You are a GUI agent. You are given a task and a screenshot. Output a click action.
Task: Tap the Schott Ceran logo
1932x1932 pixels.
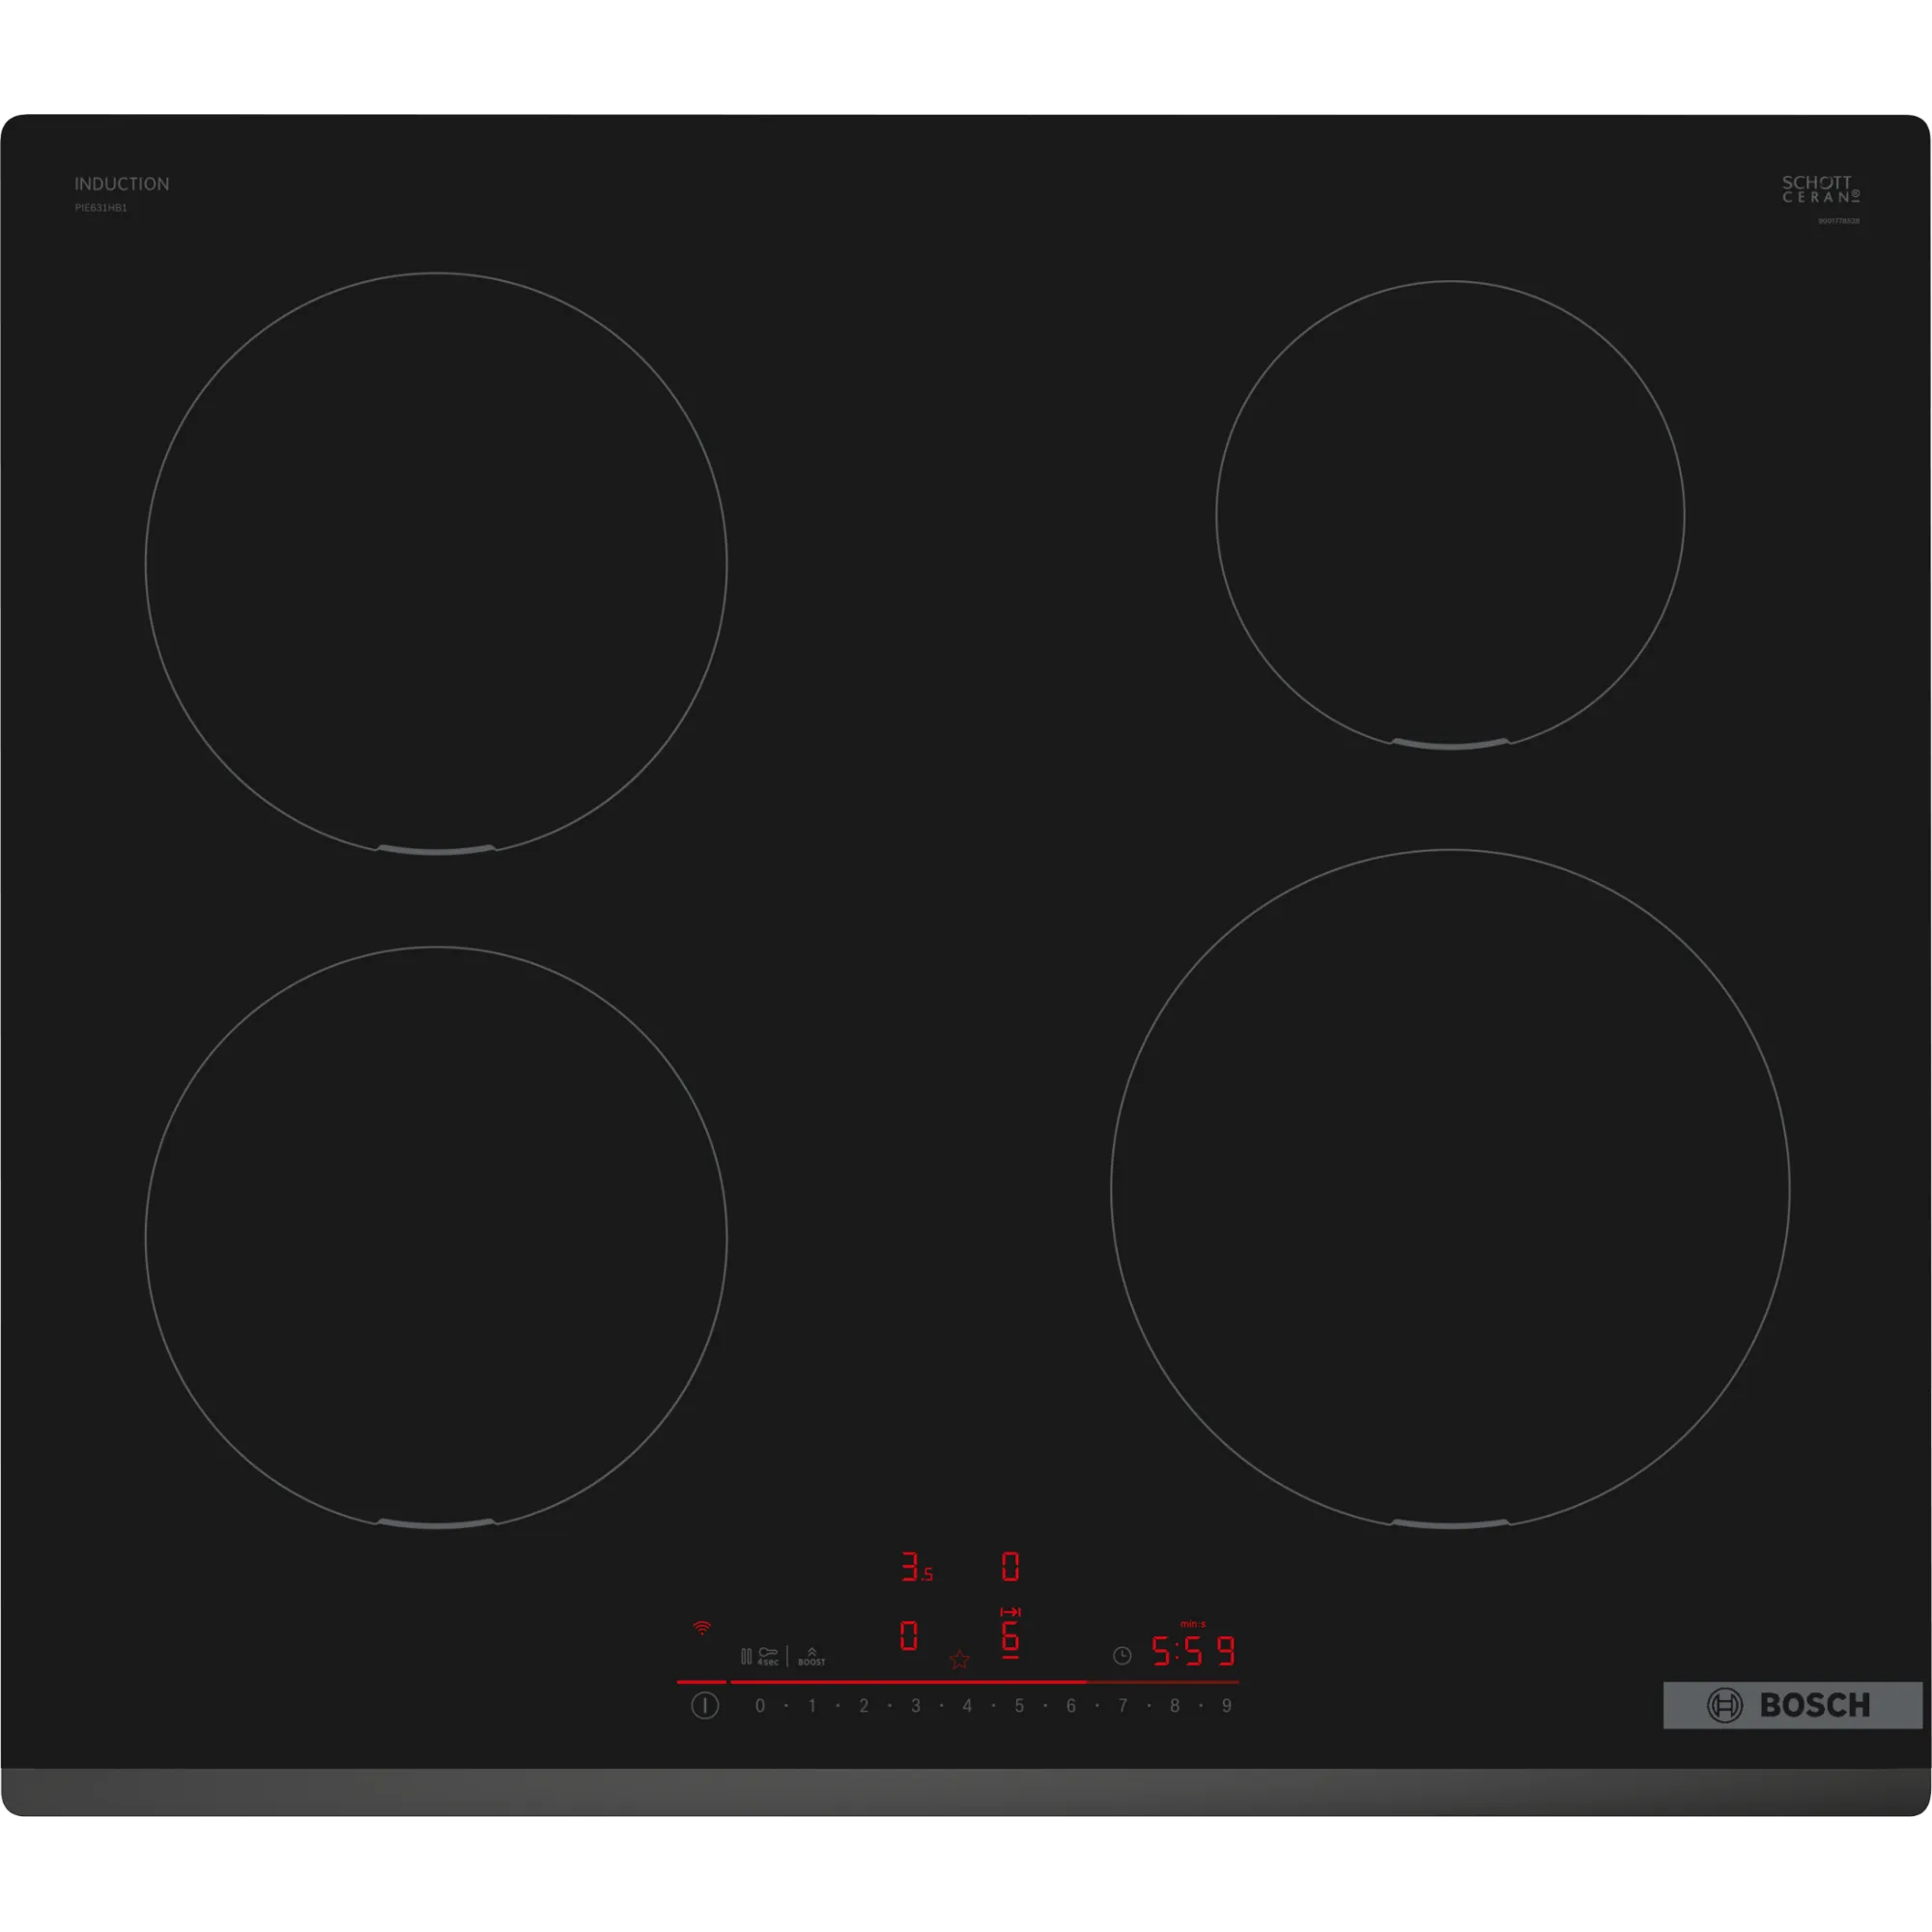tap(1820, 189)
